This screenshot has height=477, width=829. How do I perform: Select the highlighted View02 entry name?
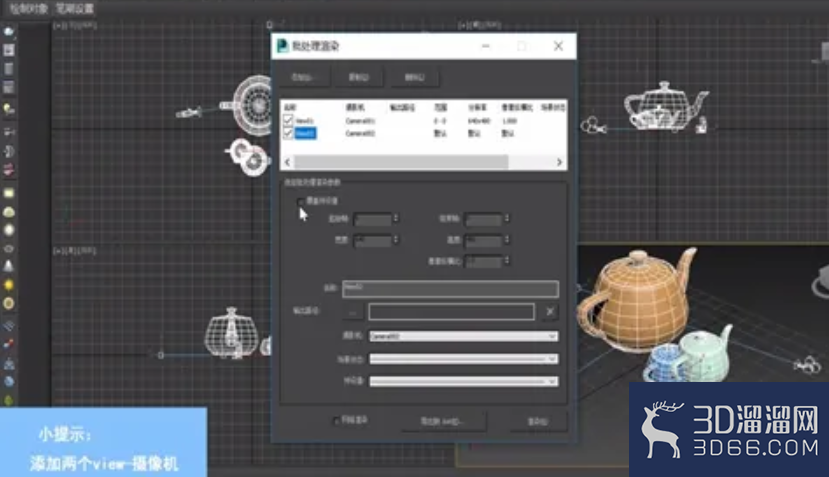305,133
